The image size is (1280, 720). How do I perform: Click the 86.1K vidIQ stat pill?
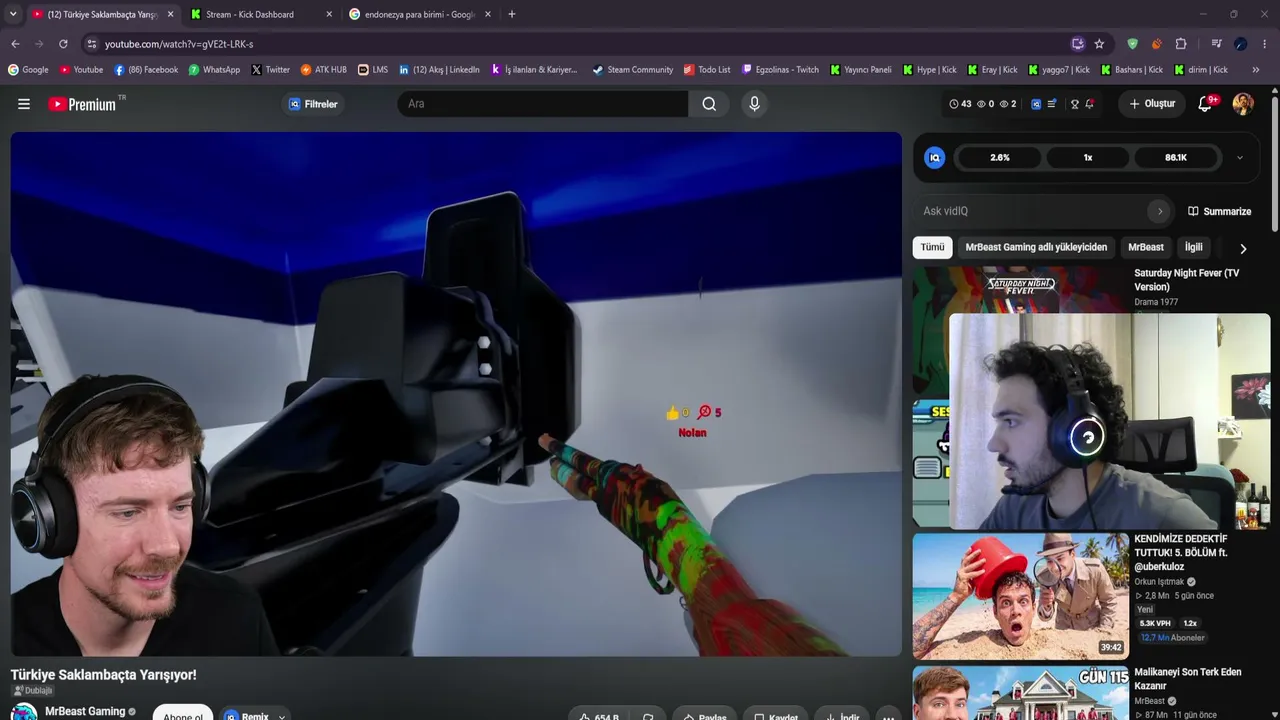pos(1176,157)
